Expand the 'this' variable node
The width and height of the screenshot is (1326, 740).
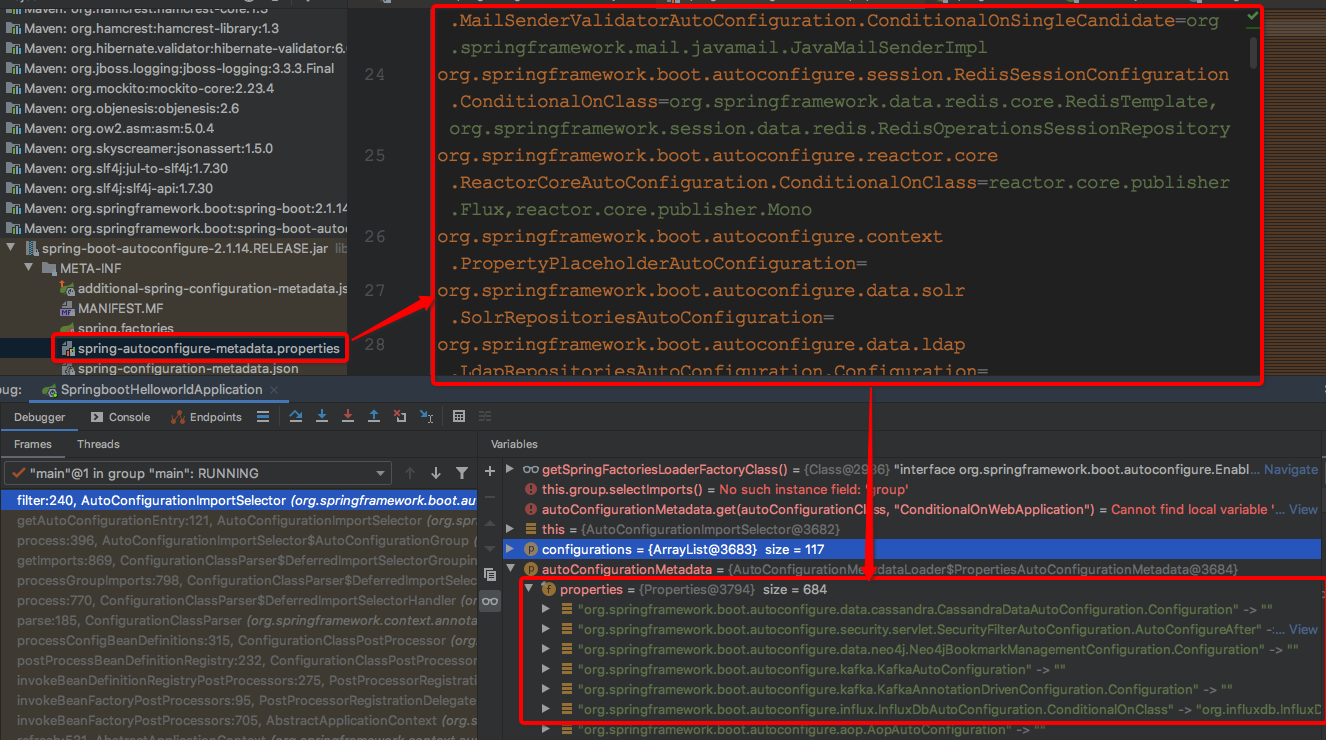[512, 529]
